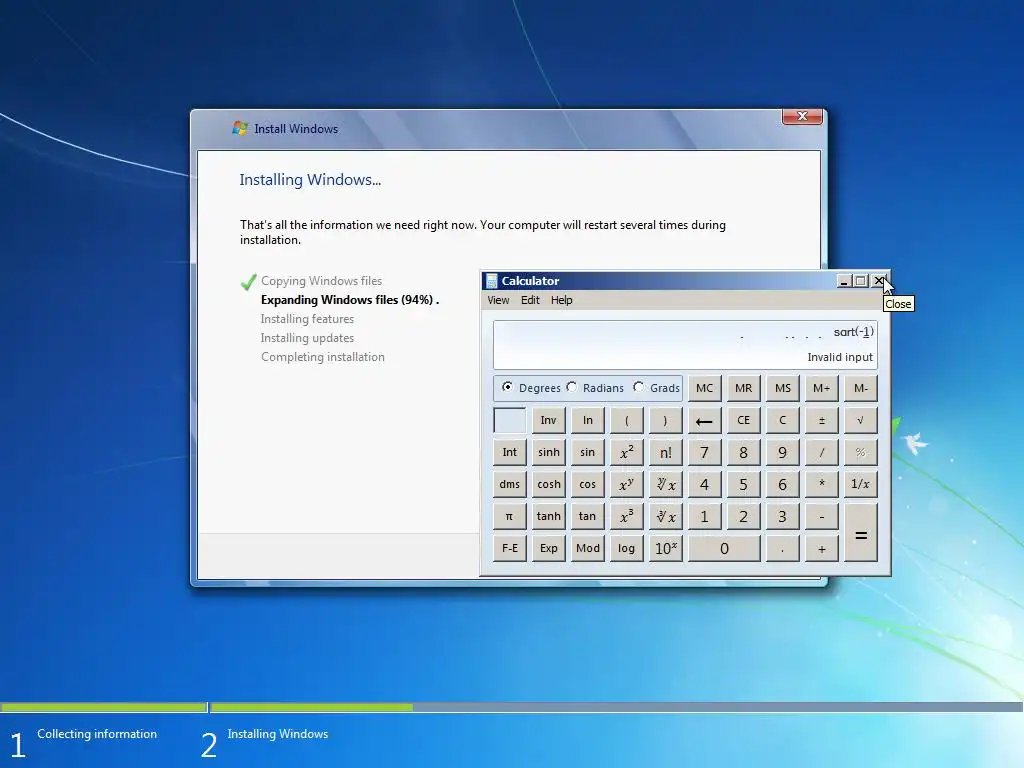Click the Mod button

[x=588, y=549]
